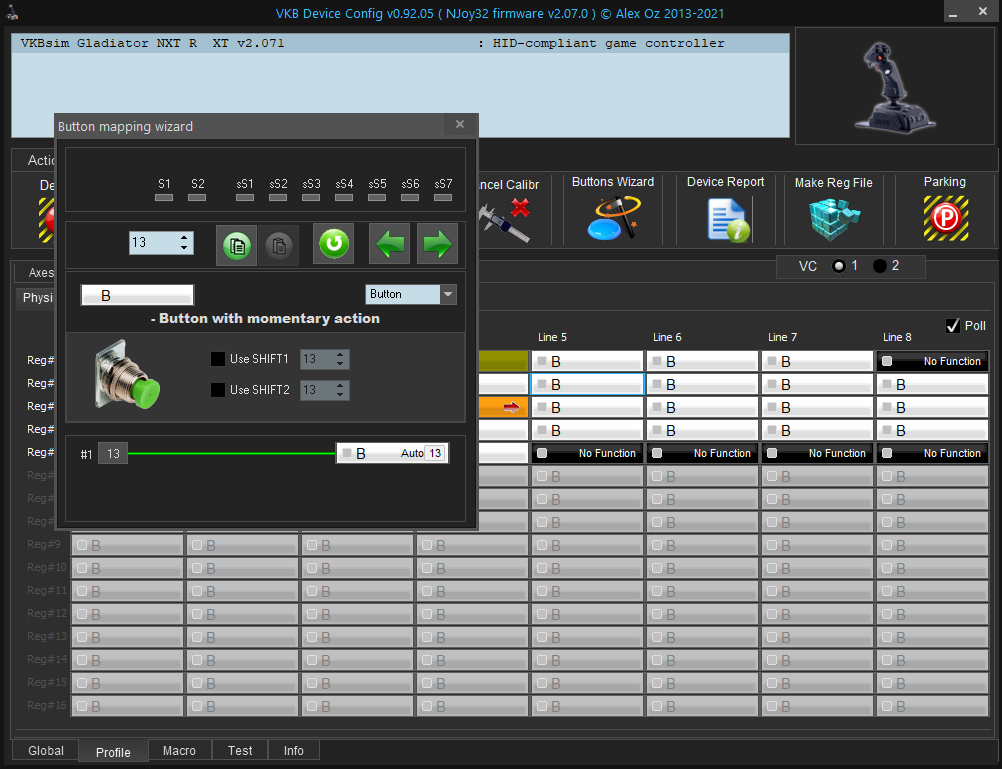
Task: Switch to the Info tab
Action: click(x=294, y=750)
